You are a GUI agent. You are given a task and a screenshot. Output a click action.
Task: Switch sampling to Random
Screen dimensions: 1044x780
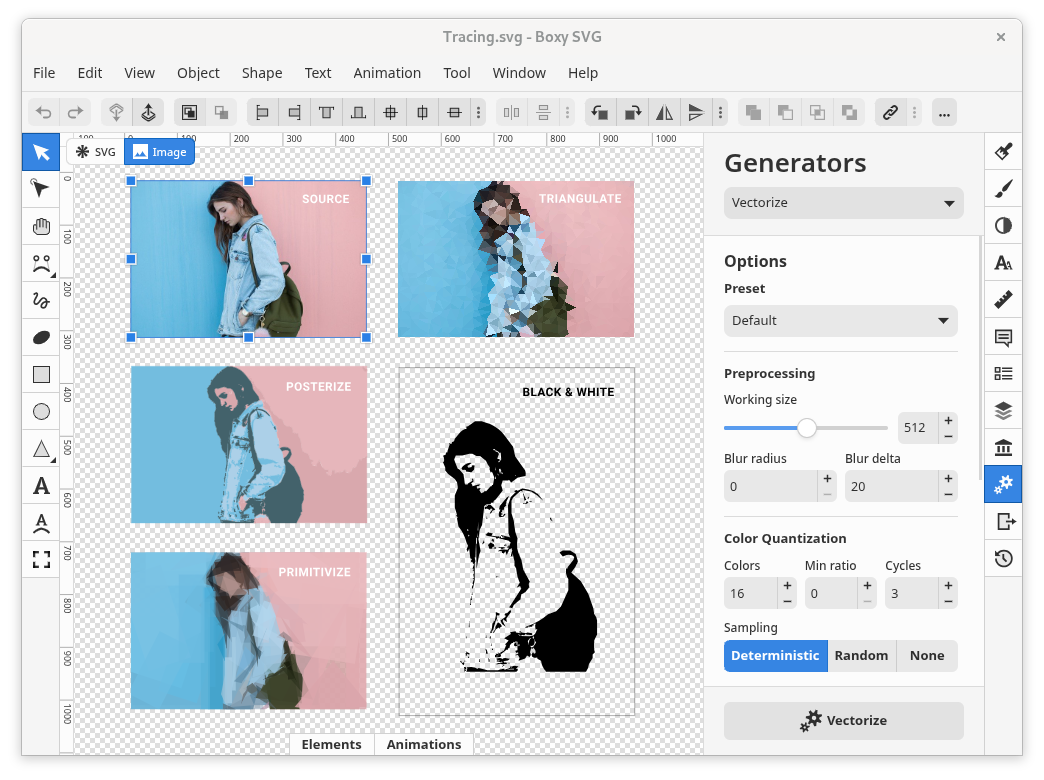pos(861,656)
